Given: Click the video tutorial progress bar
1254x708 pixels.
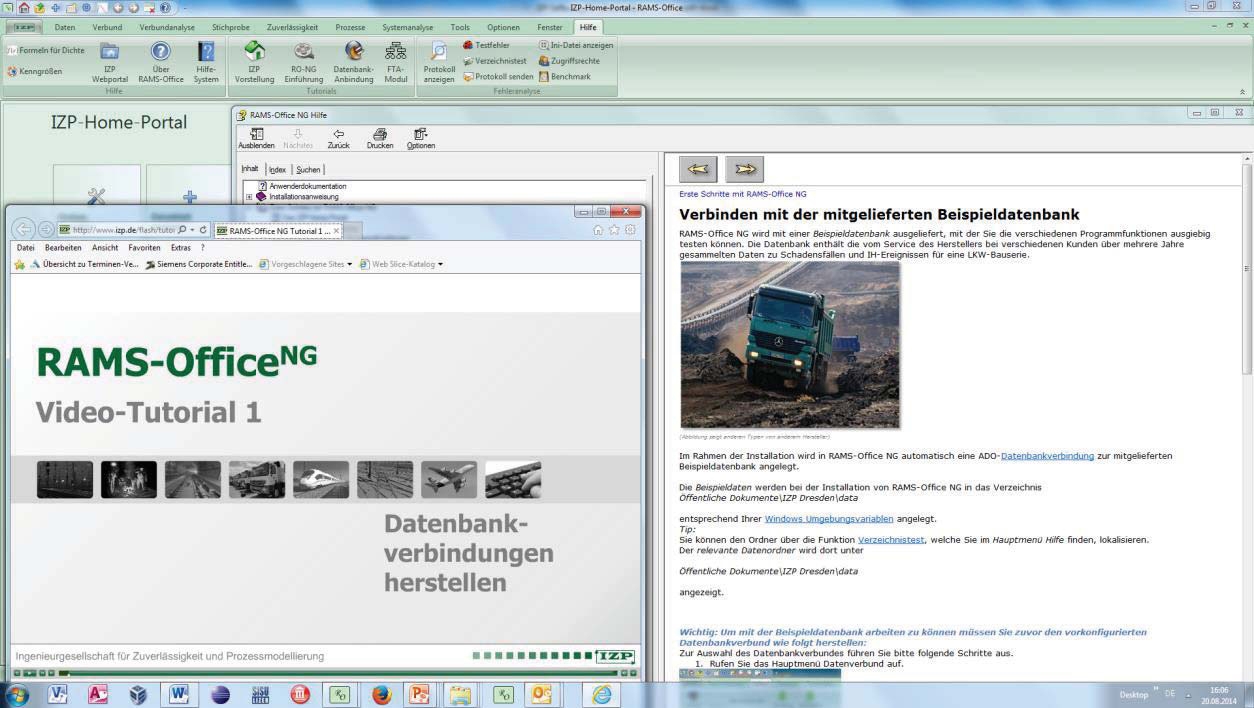Looking at the screenshot, I should tap(337, 673).
